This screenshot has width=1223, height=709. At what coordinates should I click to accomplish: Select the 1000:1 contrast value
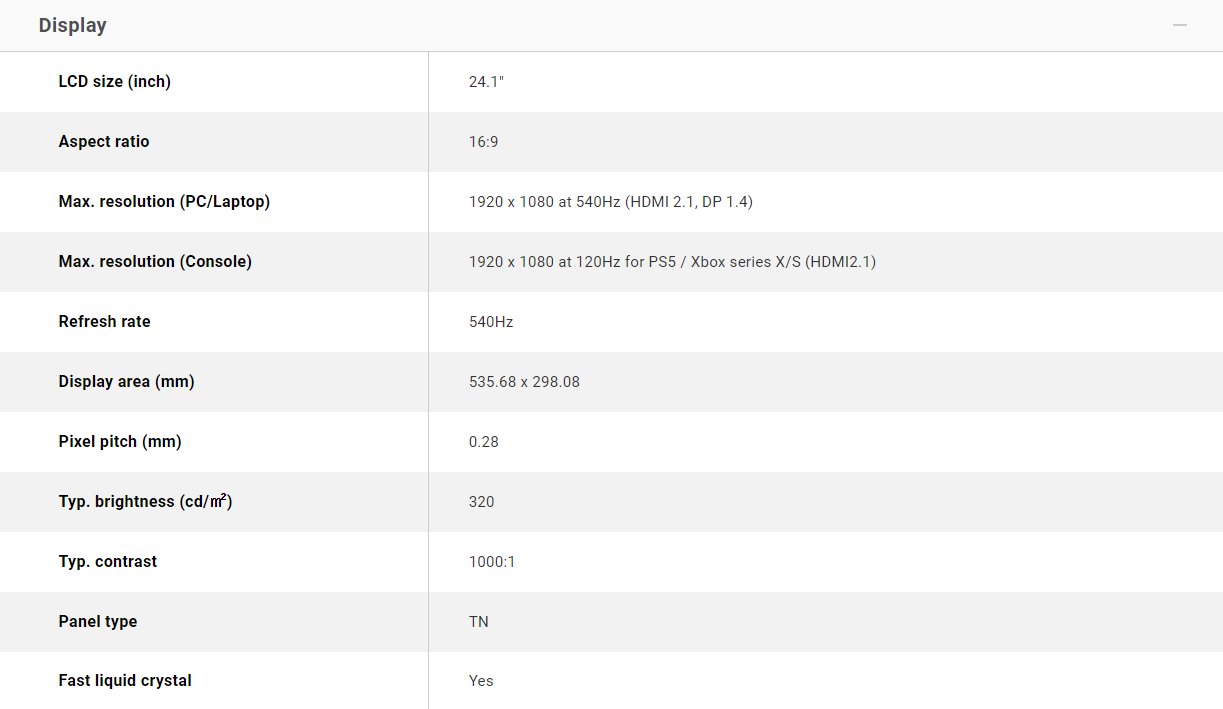[492, 561]
